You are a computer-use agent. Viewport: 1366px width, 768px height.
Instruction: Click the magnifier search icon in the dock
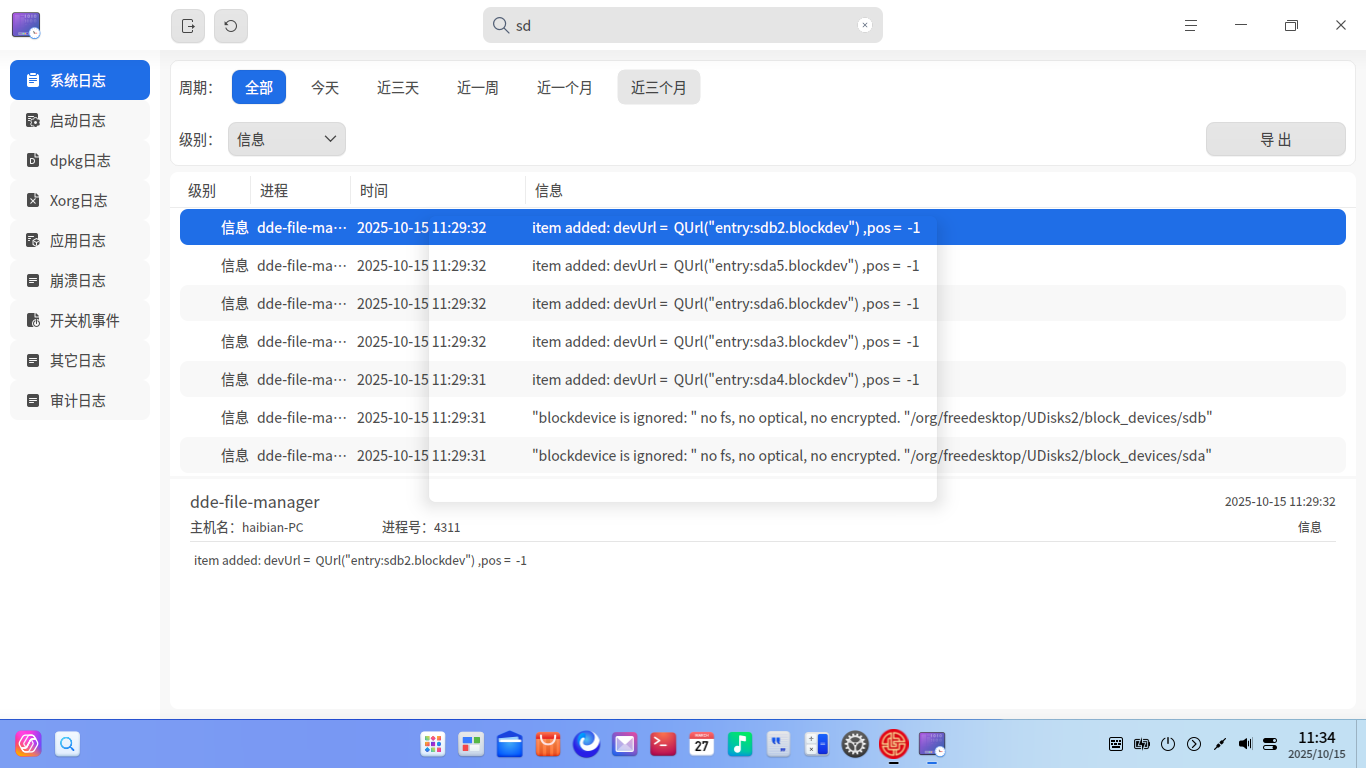(67, 744)
